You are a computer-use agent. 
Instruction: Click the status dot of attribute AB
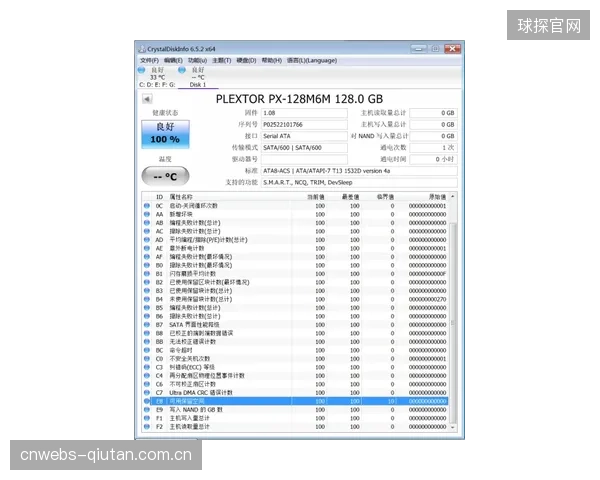point(147,223)
